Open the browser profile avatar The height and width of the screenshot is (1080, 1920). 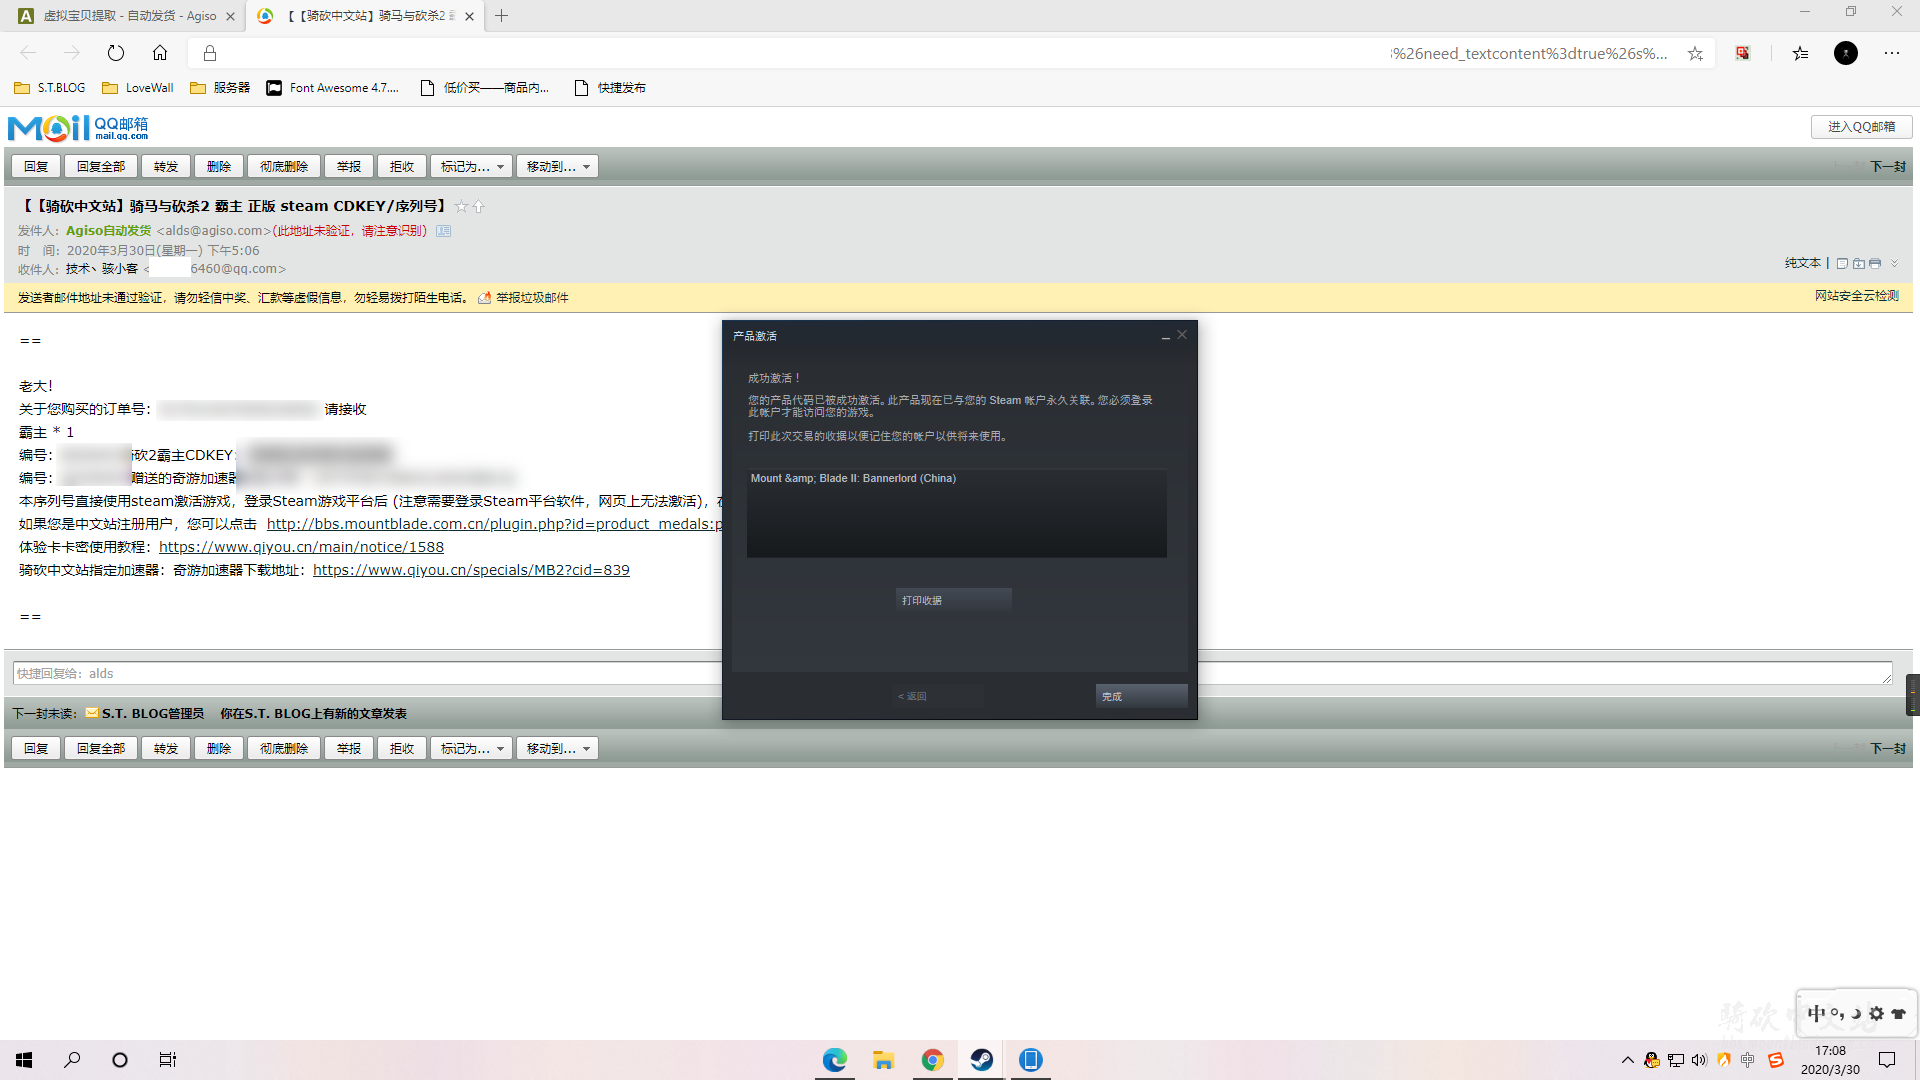pos(1846,53)
